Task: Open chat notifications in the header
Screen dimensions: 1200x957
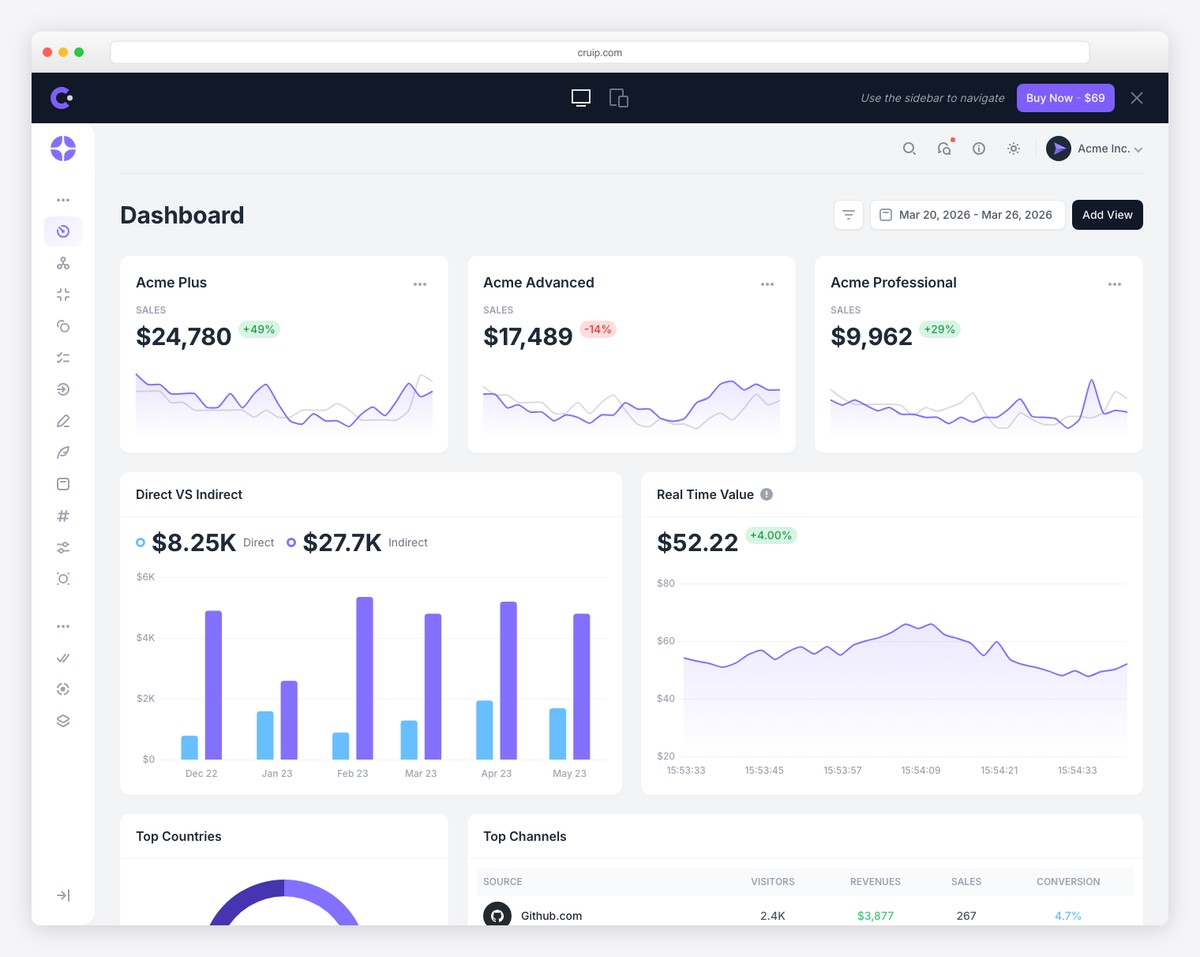Action: point(944,148)
